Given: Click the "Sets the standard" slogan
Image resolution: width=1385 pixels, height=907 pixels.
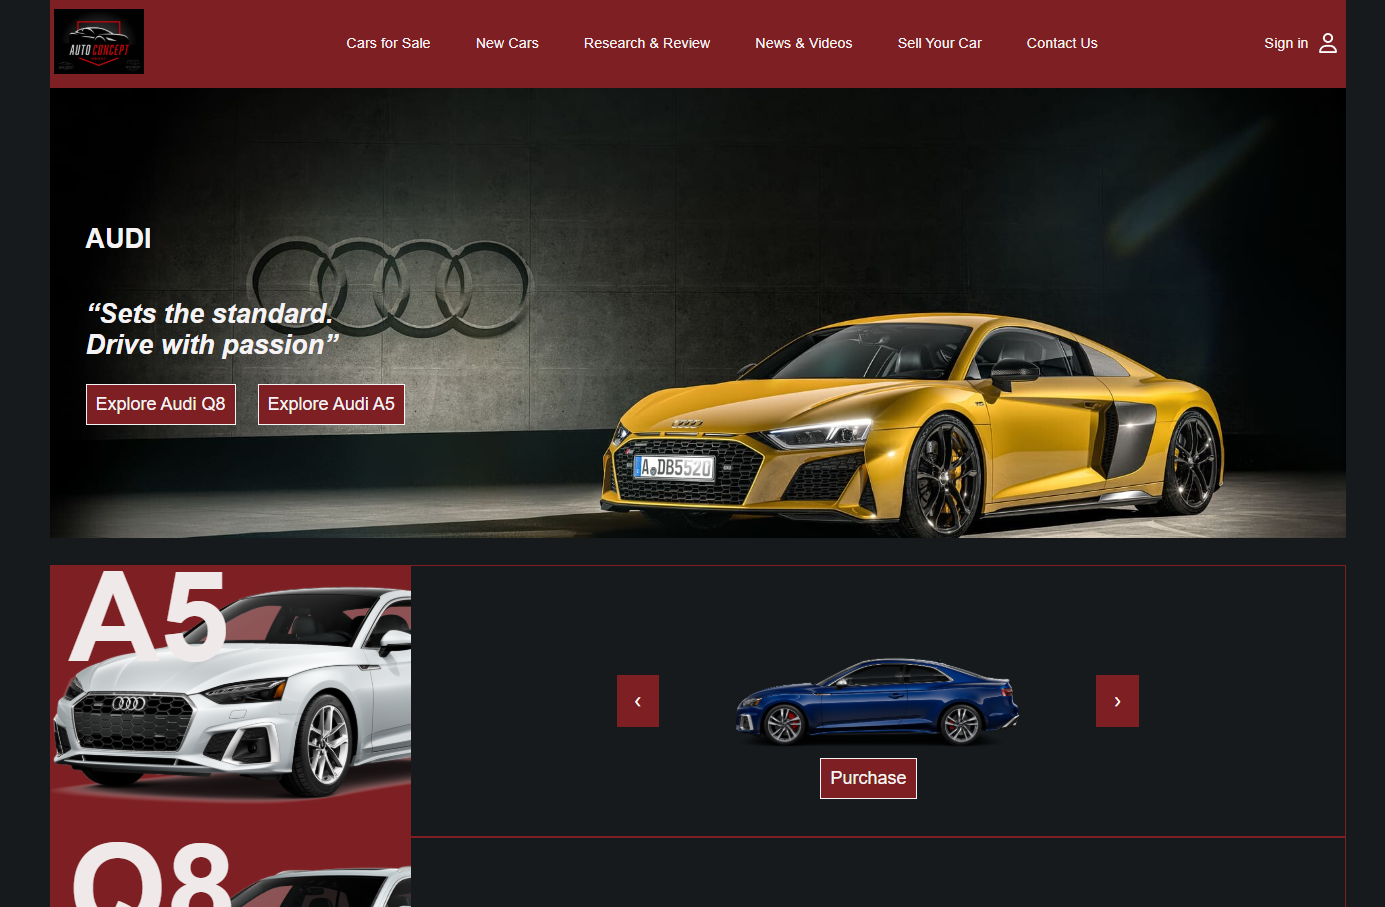Looking at the screenshot, I should (212, 329).
